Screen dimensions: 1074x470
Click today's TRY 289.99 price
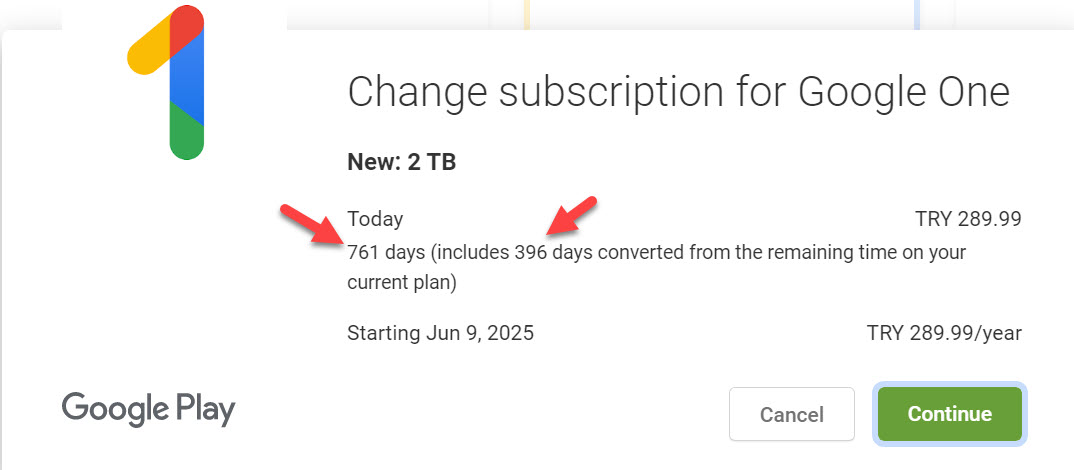coord(968,219)
